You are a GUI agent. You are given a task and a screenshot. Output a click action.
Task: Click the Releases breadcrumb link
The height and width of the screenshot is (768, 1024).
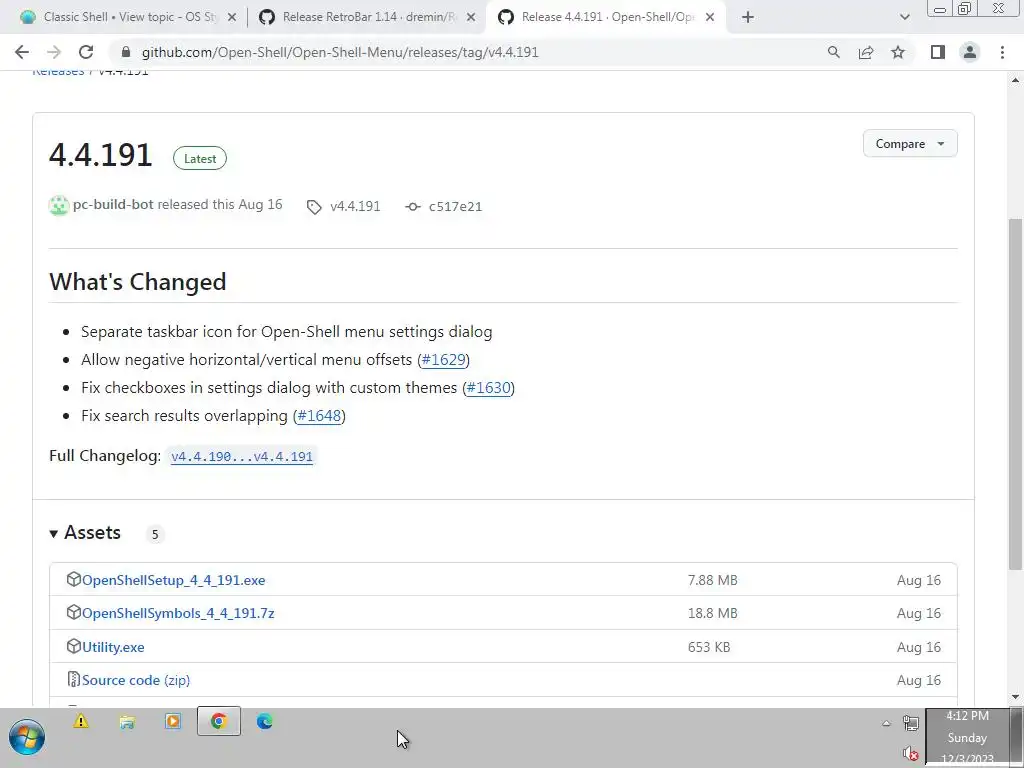pos(58,72)
